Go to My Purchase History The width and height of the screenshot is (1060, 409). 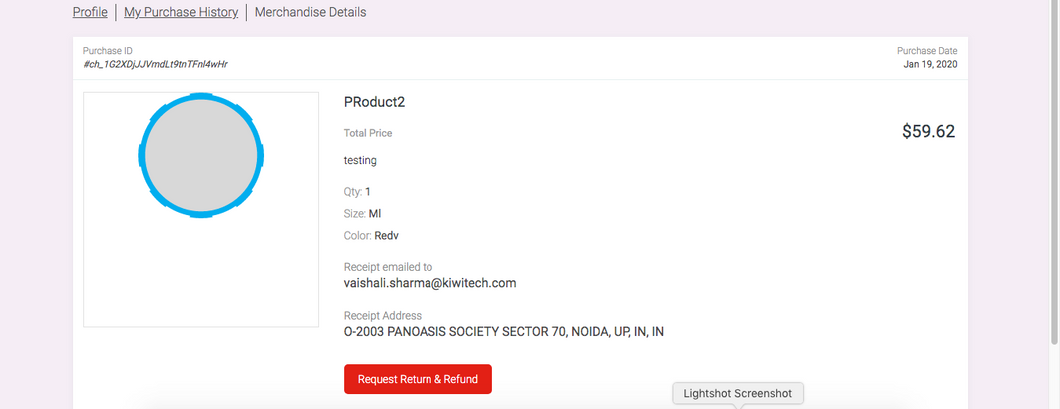[181, 13]
